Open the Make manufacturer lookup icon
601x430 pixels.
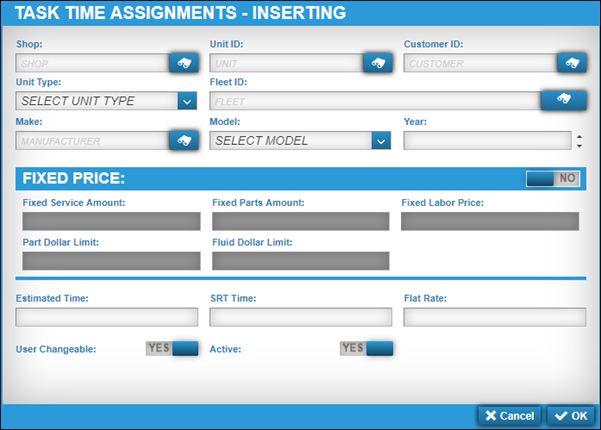pos(183,140)
